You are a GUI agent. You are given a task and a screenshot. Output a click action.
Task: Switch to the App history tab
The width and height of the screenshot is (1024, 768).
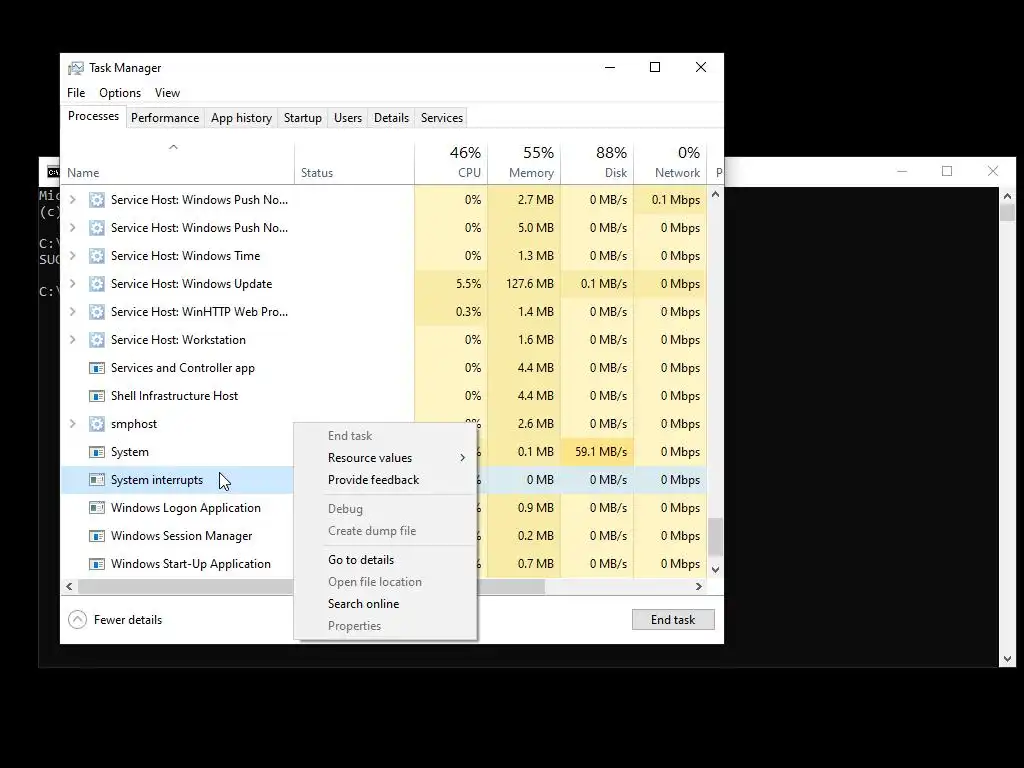click(241, 118)
